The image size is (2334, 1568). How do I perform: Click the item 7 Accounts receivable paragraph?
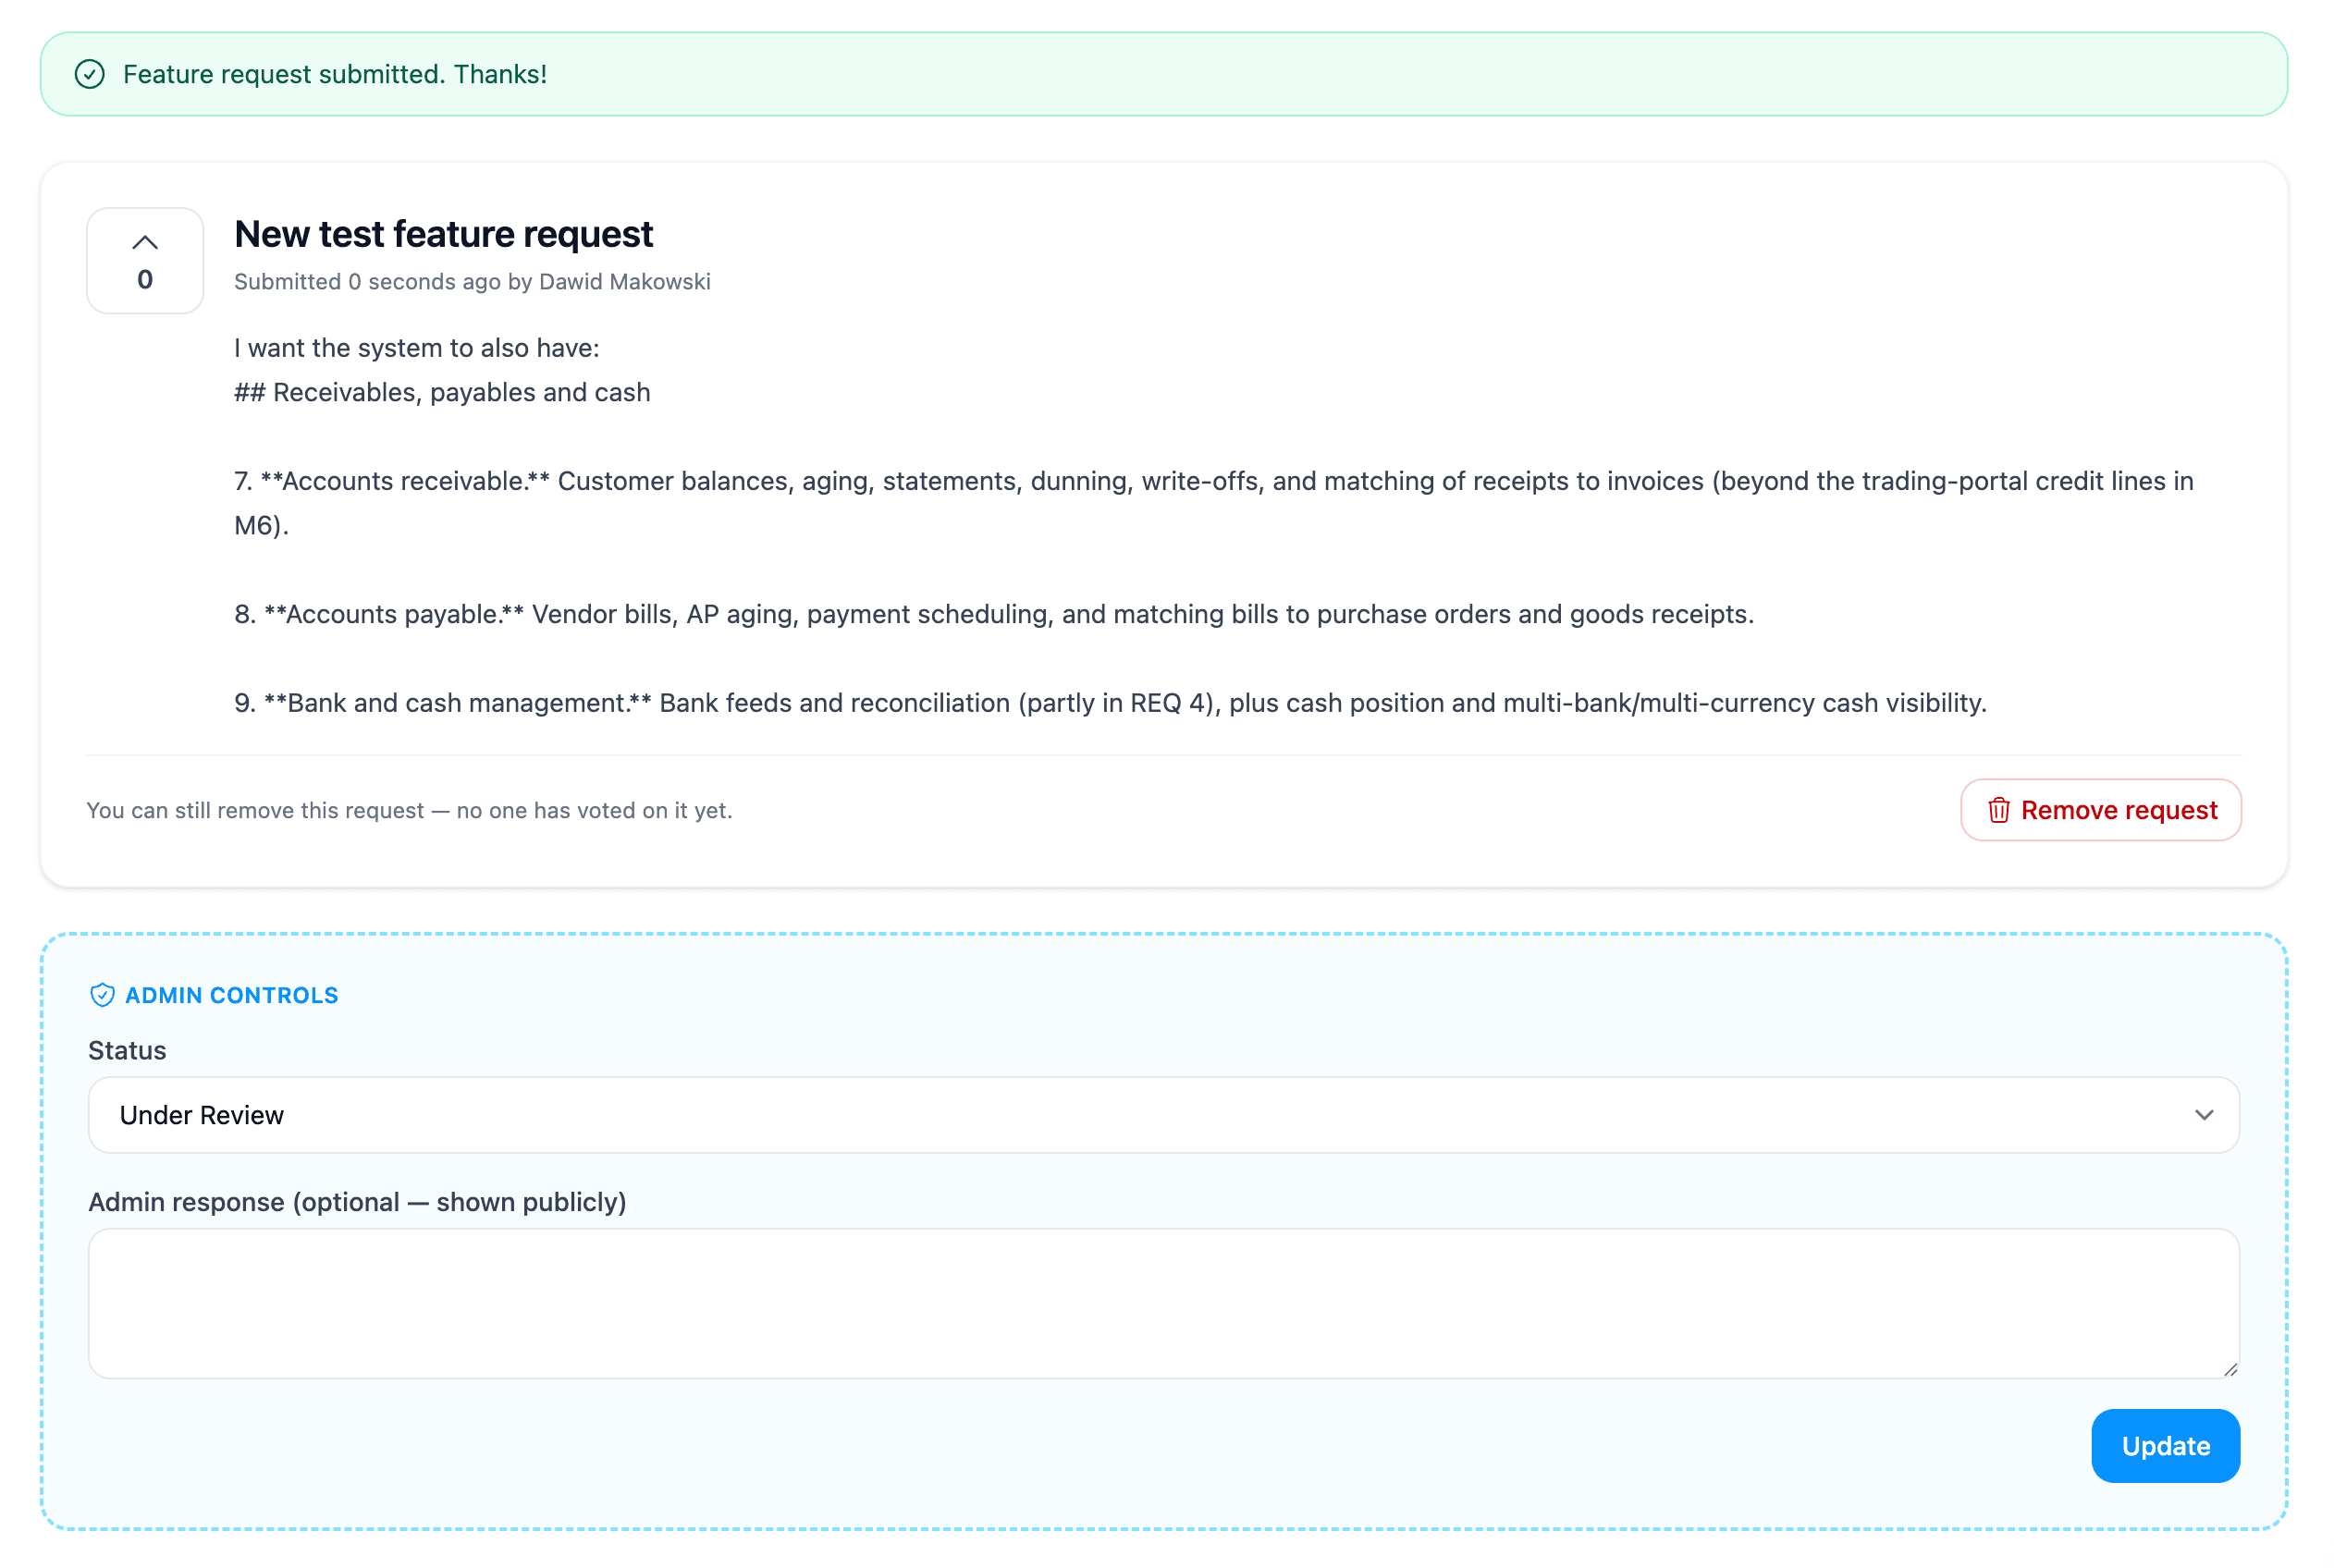pos(1214,503)
